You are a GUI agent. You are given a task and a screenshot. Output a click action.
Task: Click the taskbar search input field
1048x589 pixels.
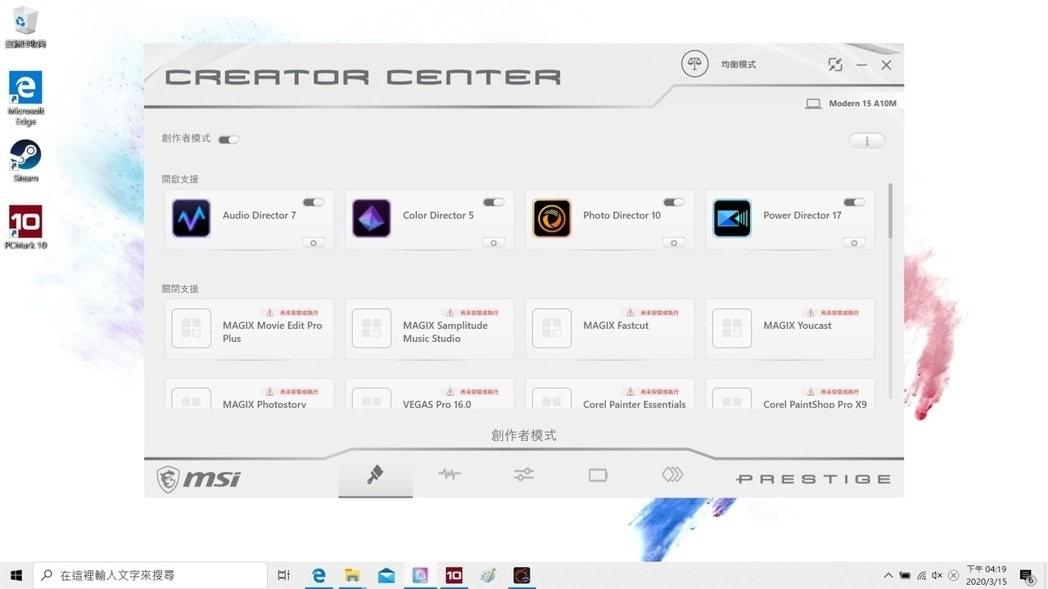click(150, 575)
